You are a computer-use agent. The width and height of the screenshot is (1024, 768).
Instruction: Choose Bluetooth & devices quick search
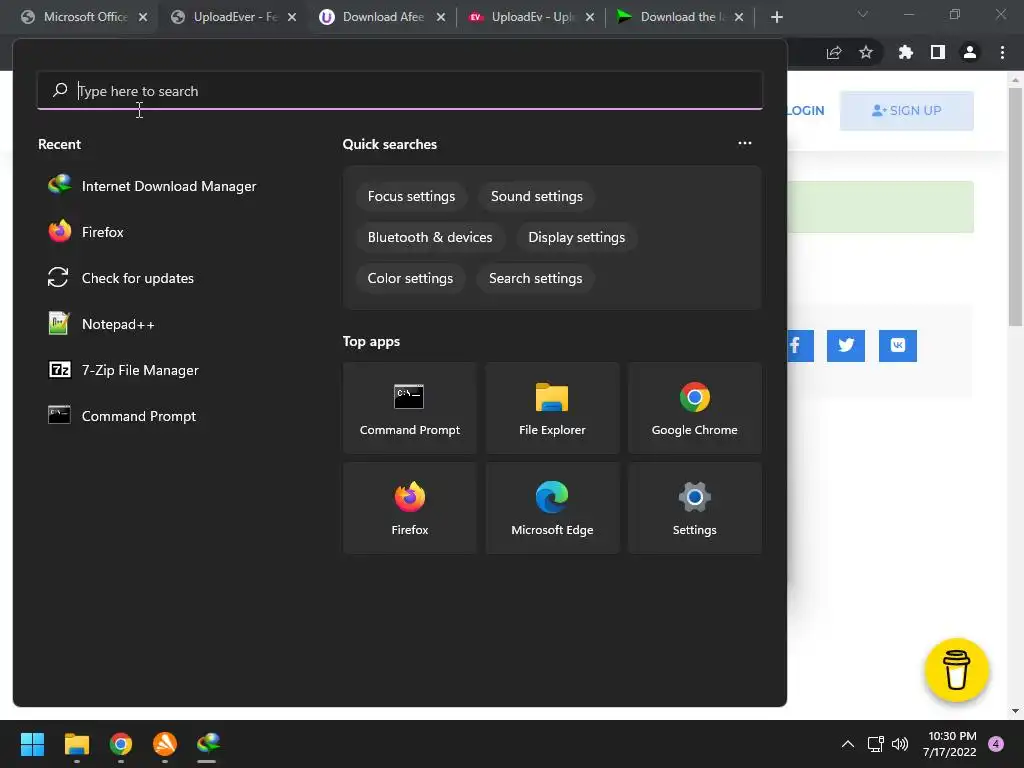tap(430, 238)
